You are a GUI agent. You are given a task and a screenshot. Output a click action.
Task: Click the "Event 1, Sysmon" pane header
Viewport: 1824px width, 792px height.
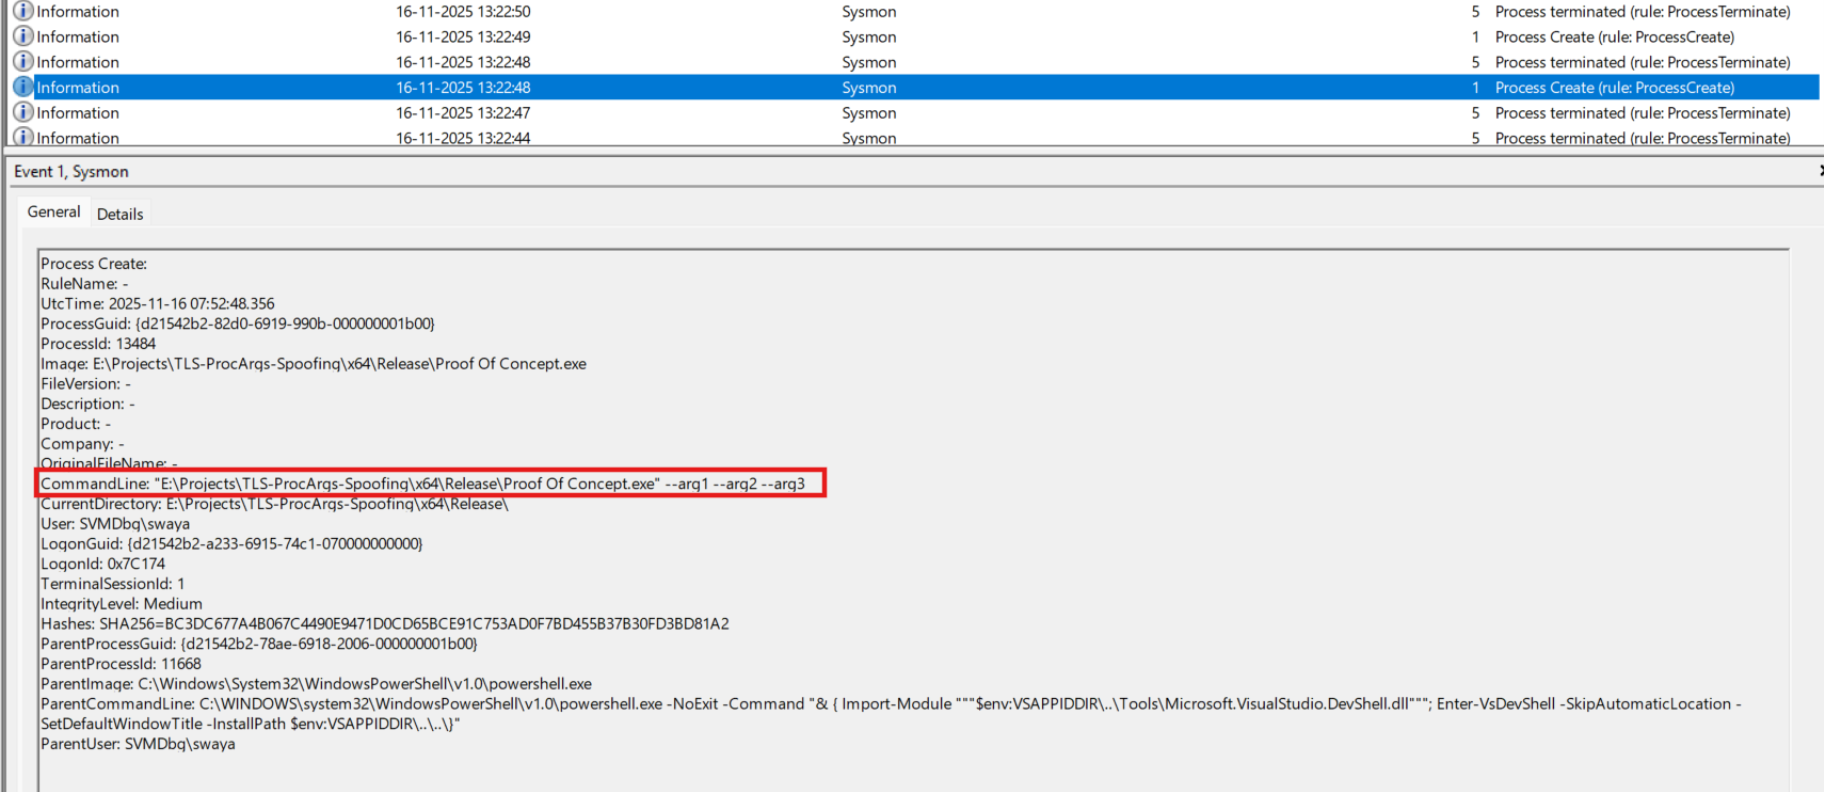pos(71,172)
